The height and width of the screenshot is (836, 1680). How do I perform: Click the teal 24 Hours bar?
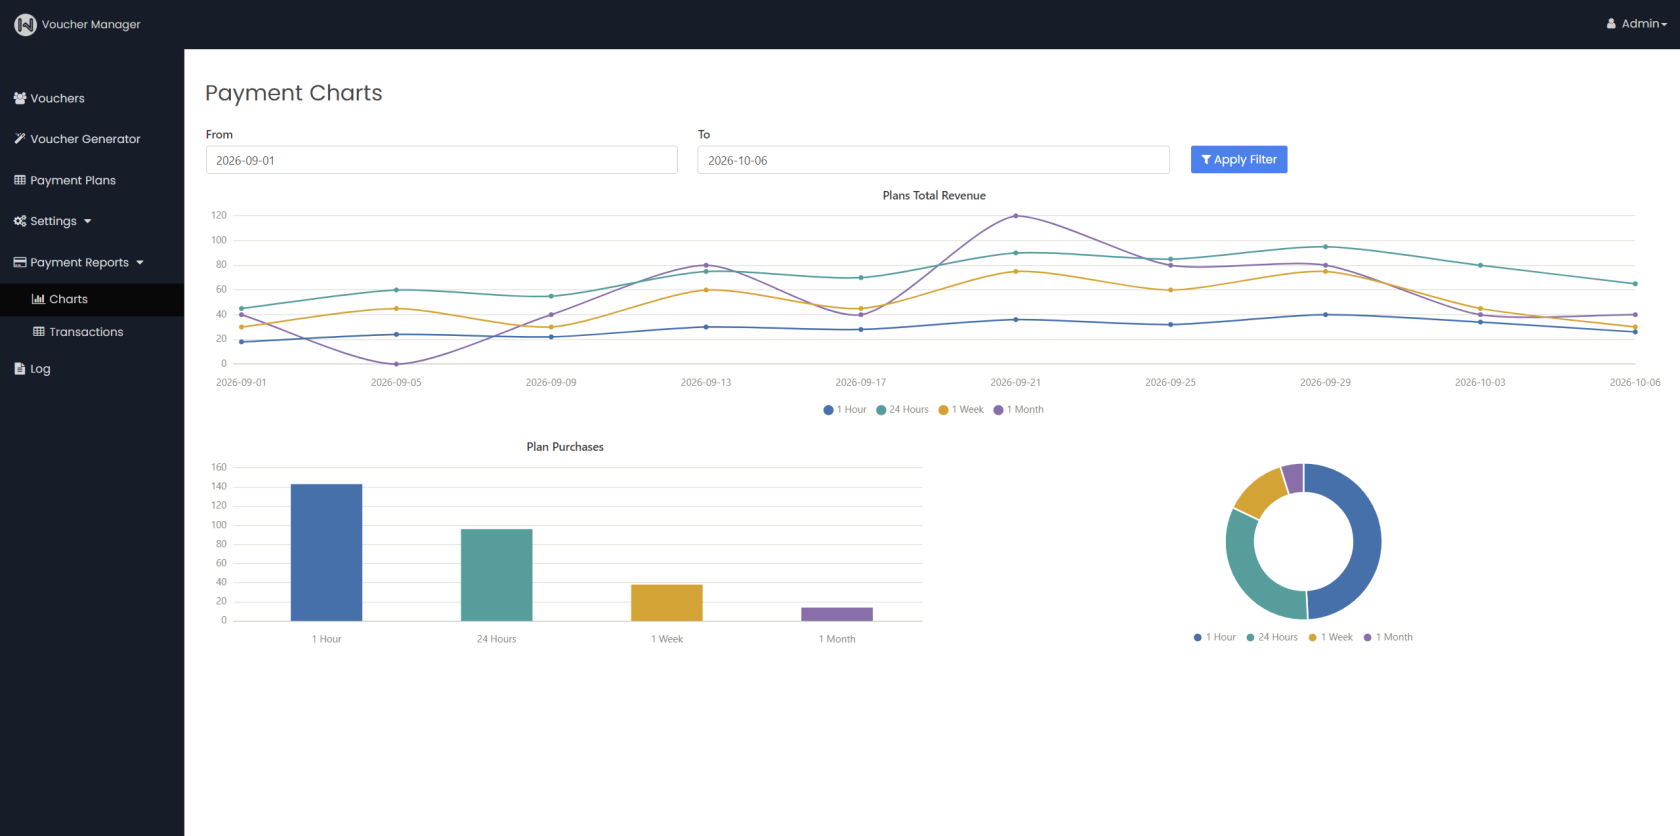pyautogui.click(x=497, y=575)
